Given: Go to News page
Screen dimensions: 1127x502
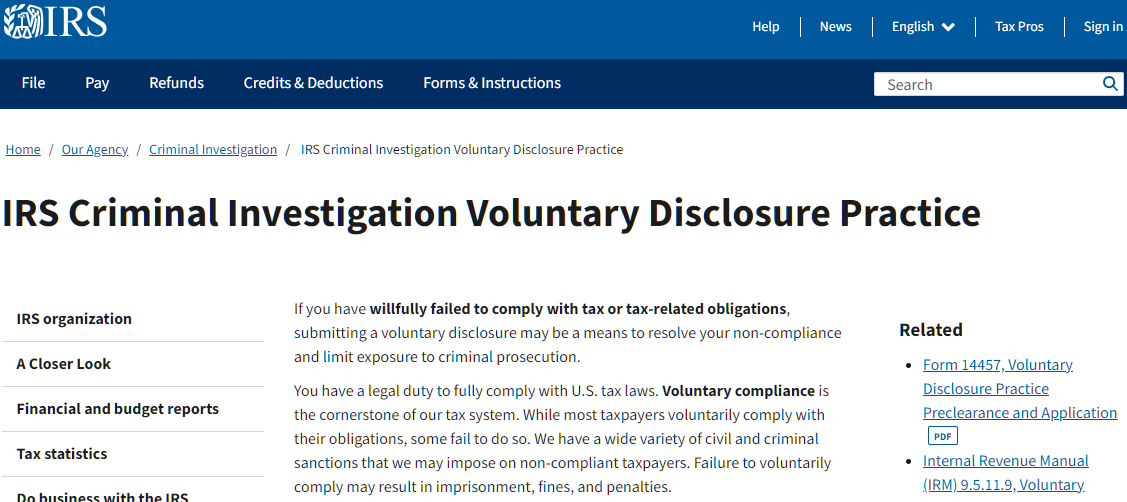Looking at the screenshot, I should pyautogui.click(x=836, y=27).
